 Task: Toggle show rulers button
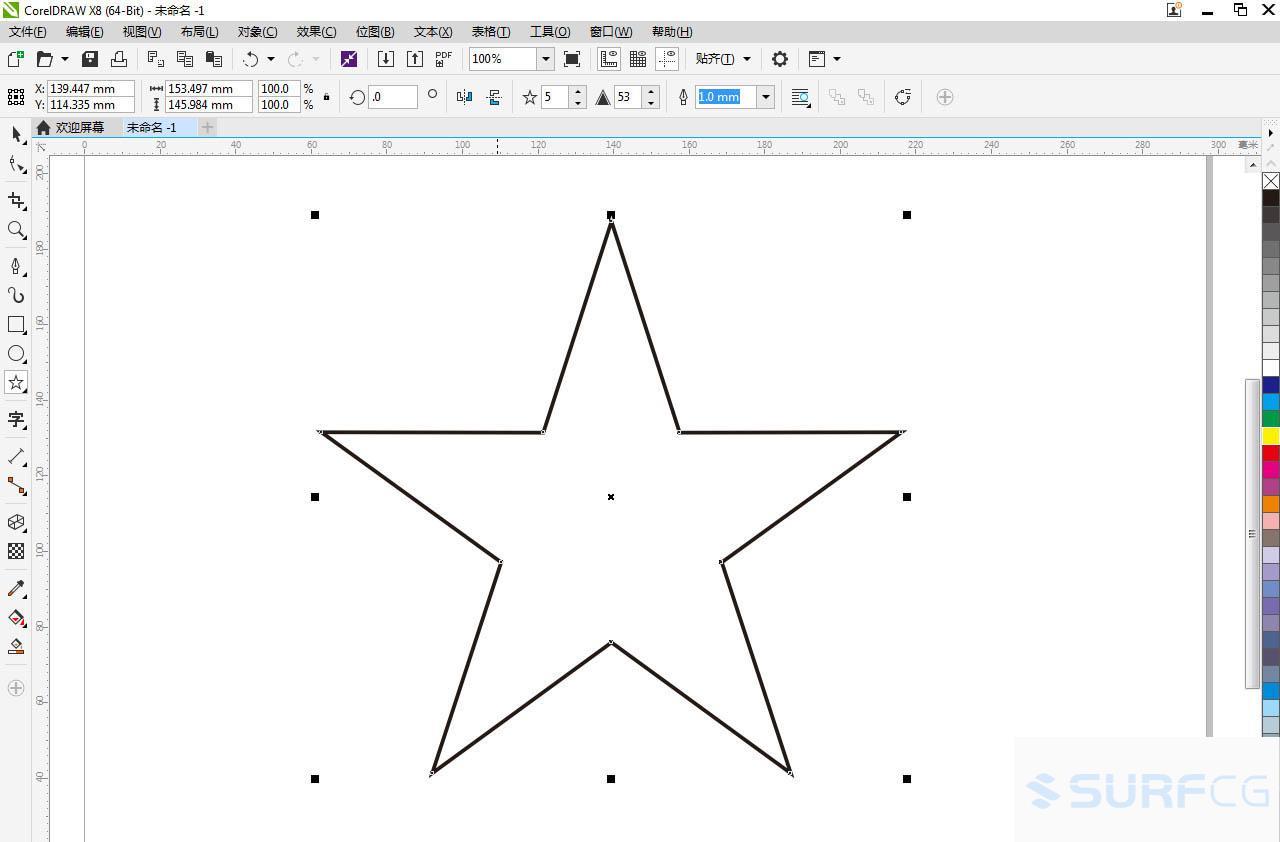[x=608, y=59]
